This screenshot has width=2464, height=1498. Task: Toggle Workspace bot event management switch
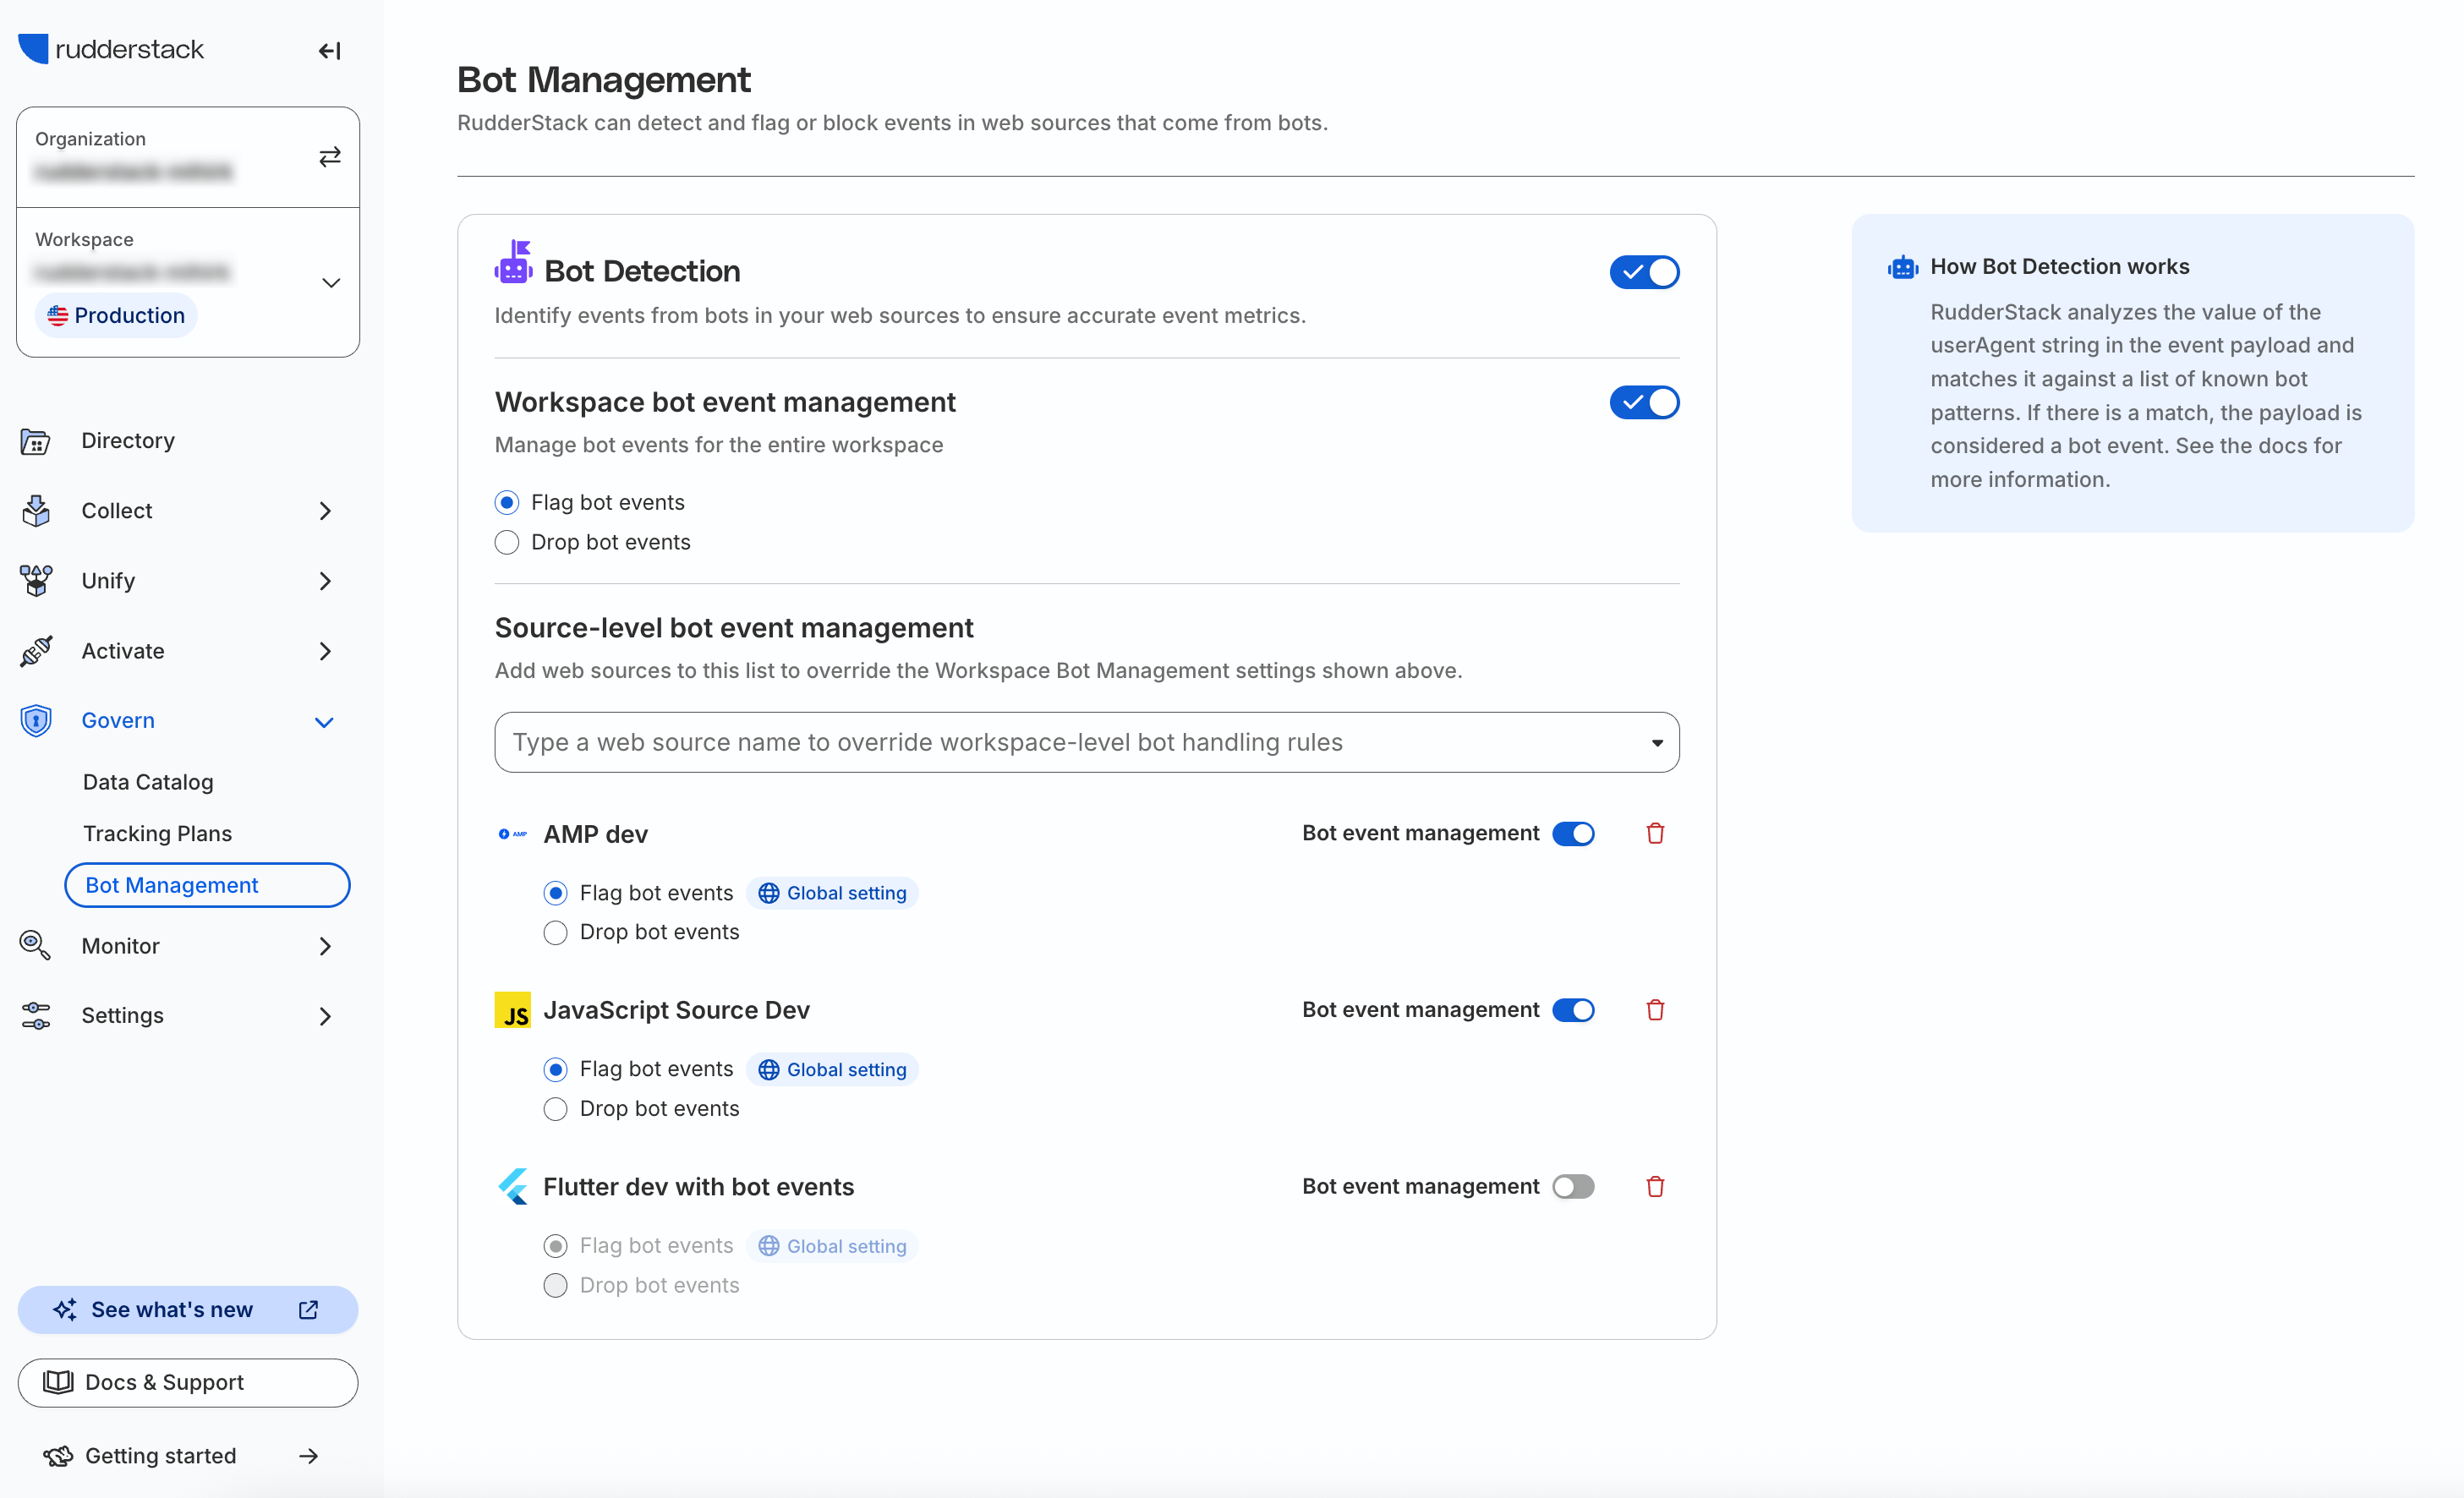(1644, 402)
